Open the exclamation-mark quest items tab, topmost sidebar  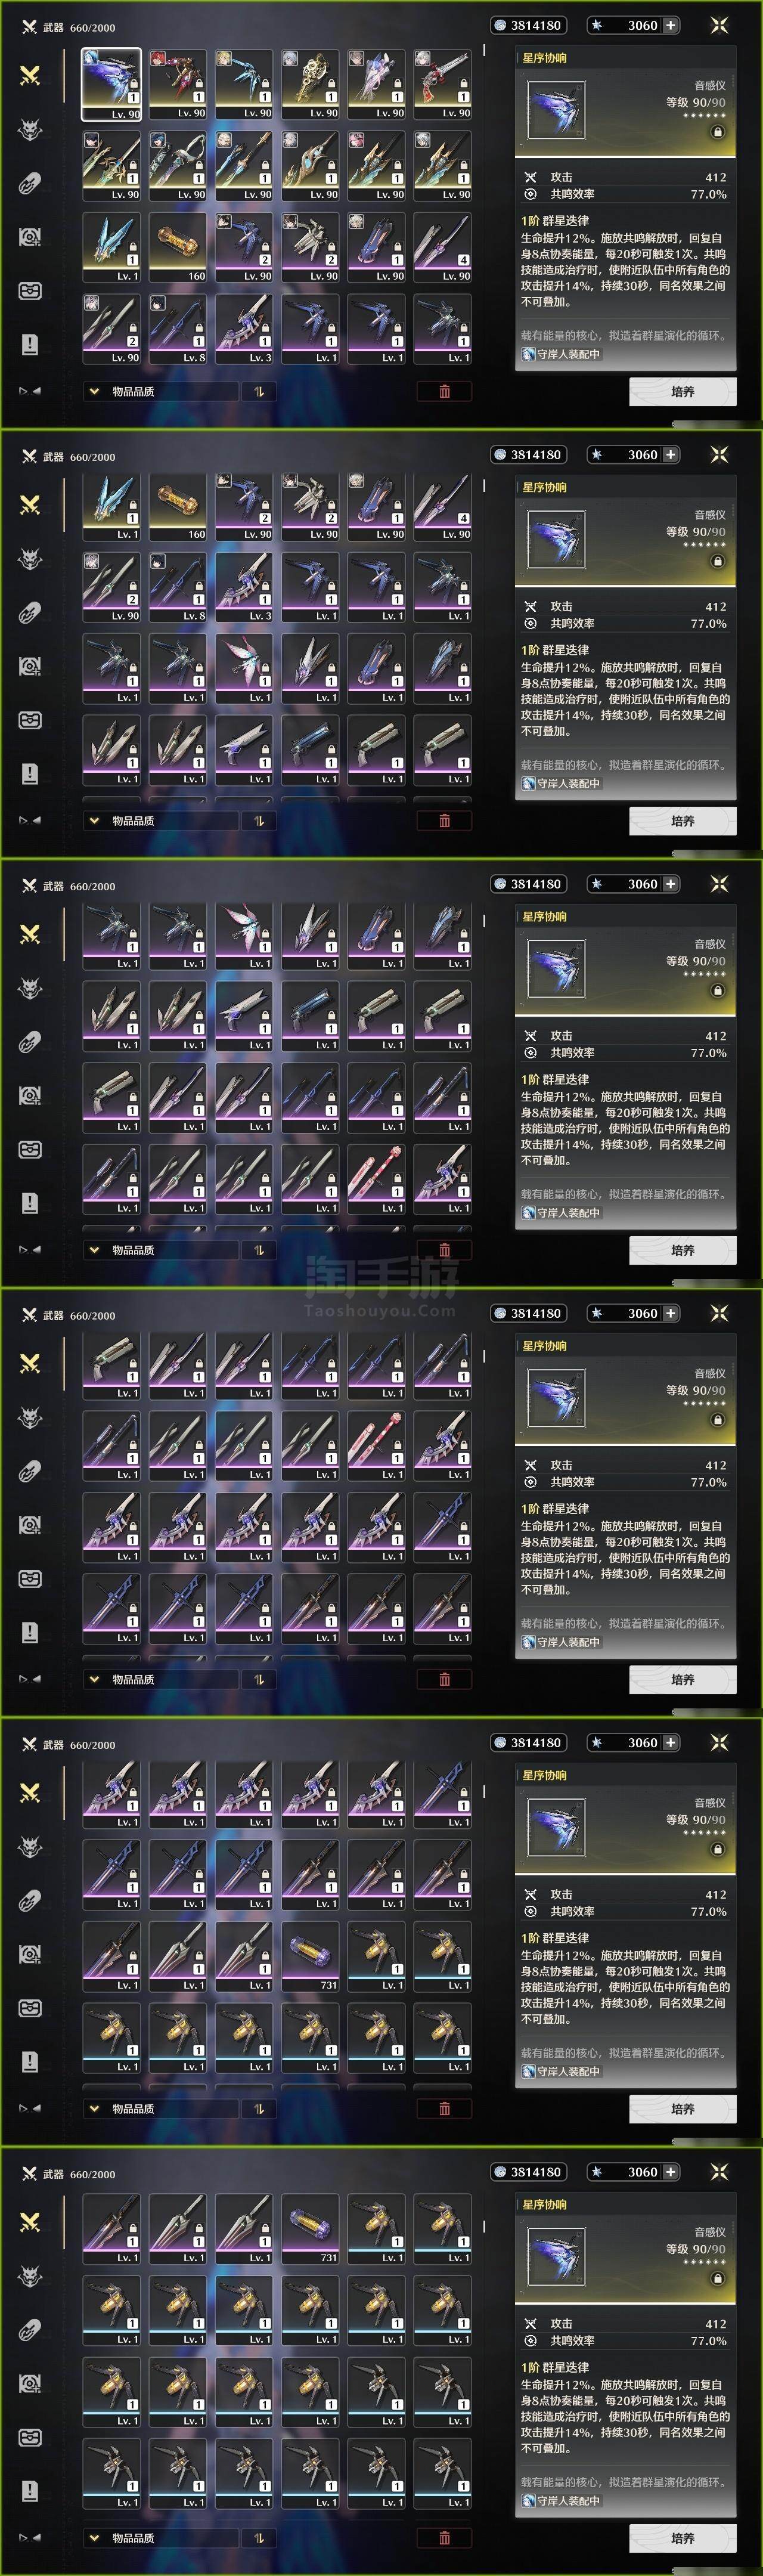point(30,344)
